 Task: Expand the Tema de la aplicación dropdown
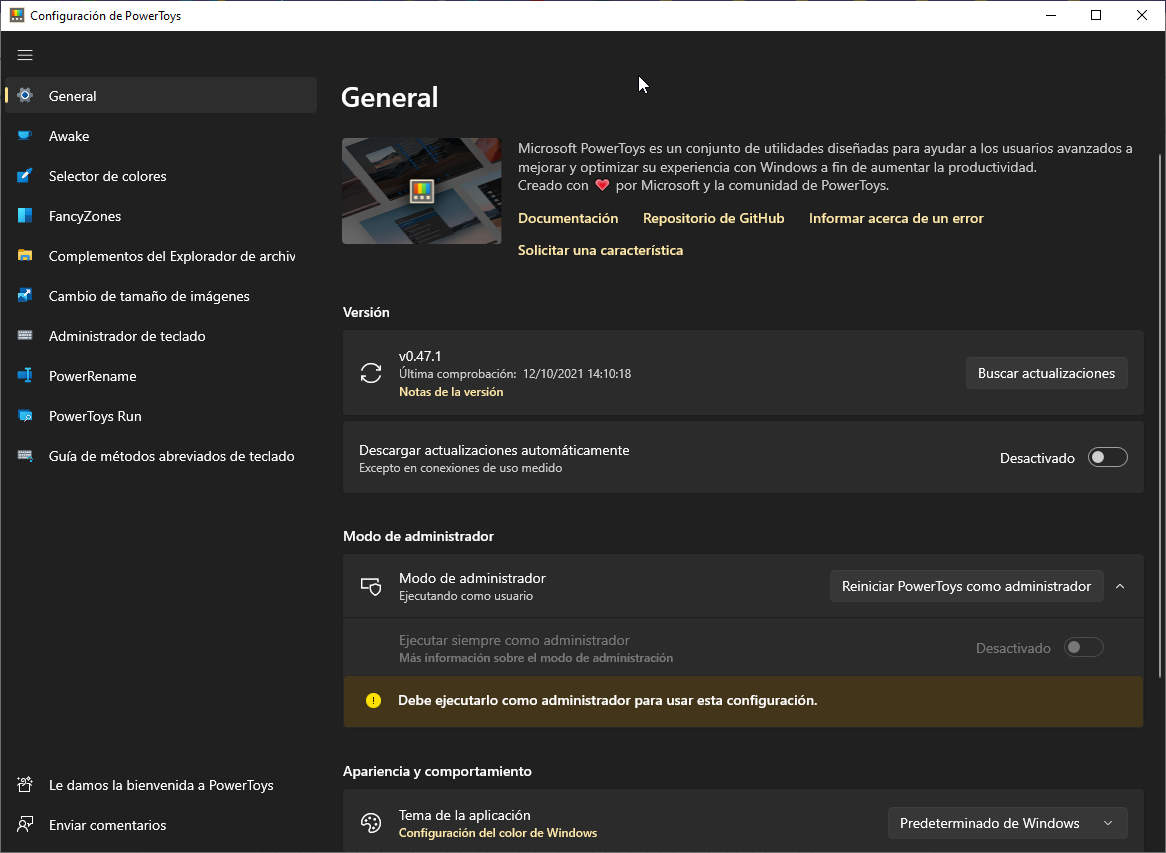1007,822
